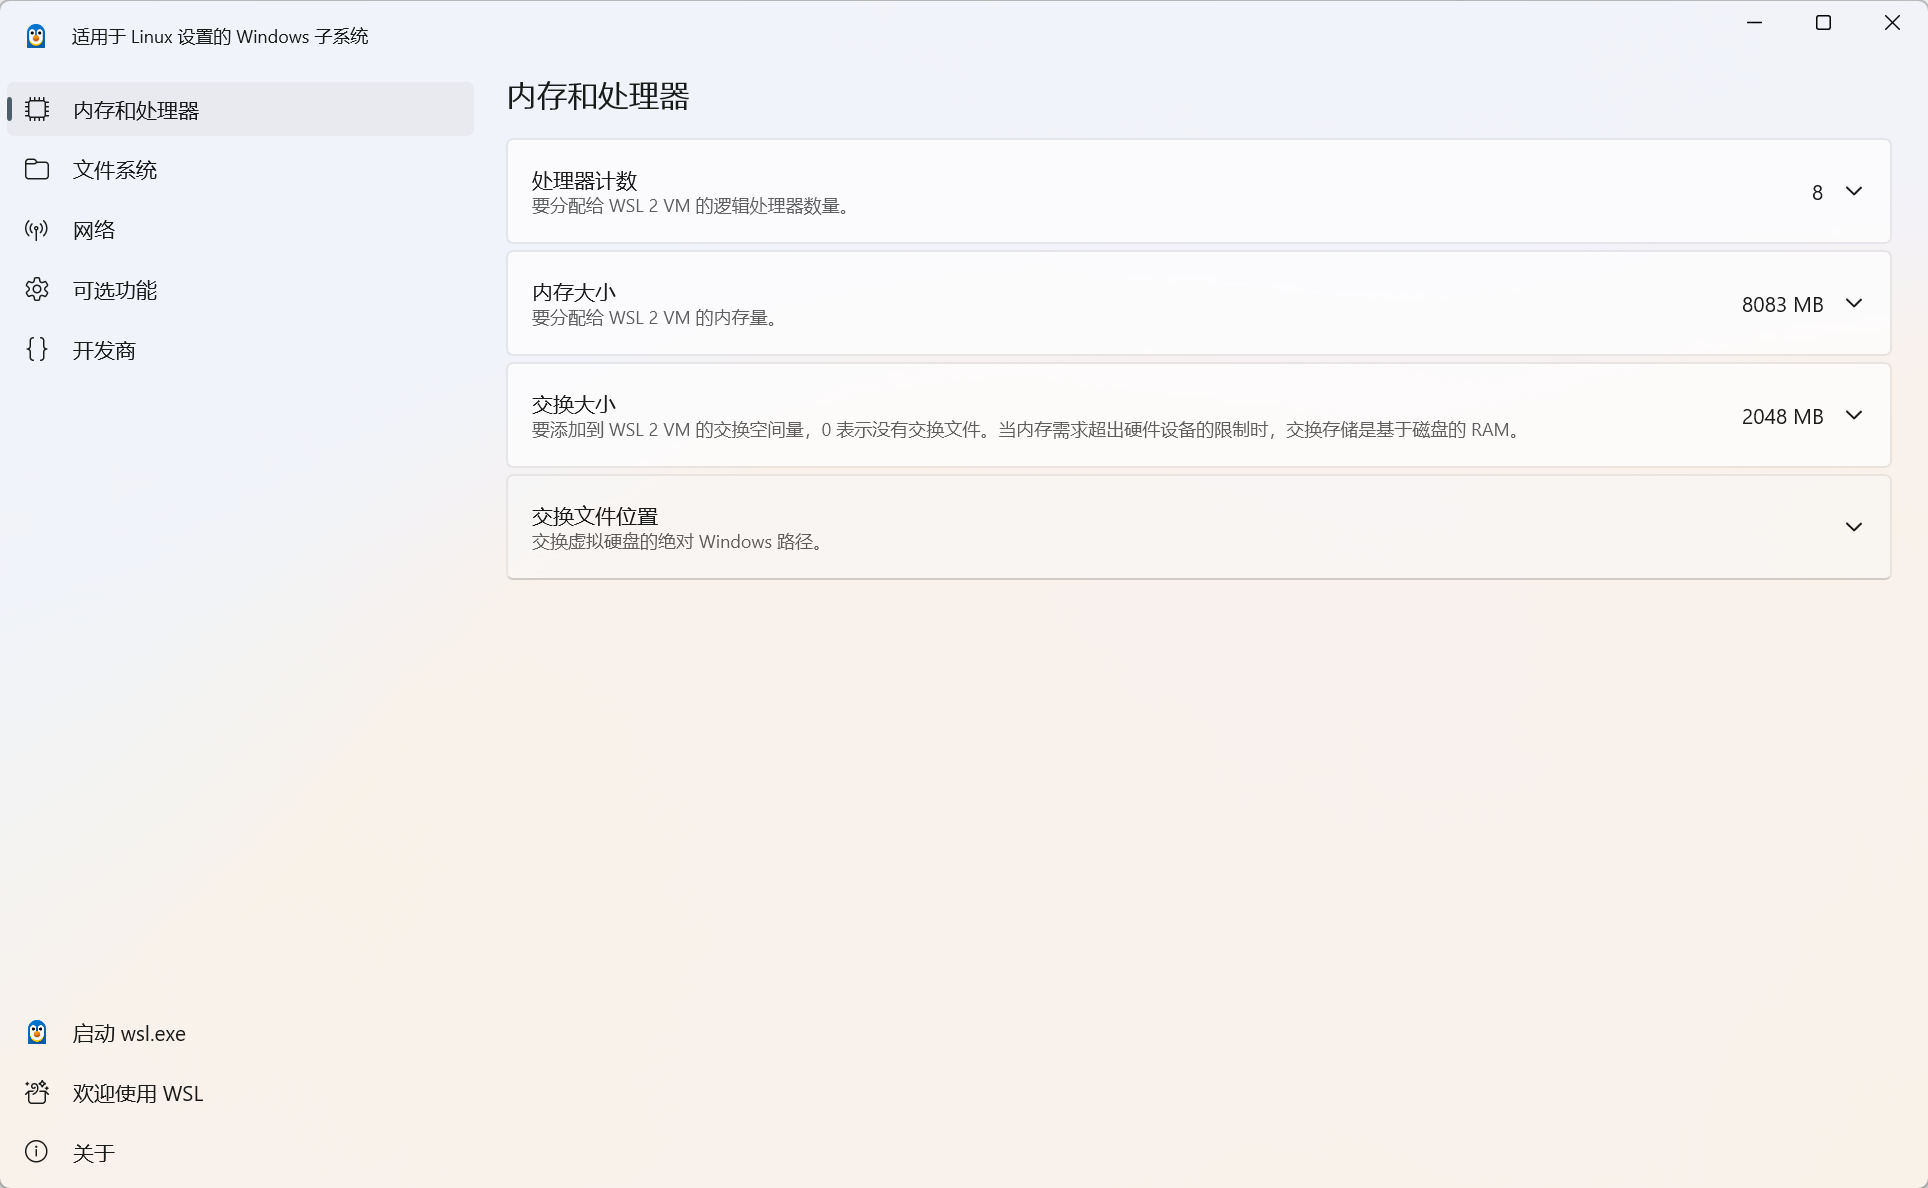Click the greeting icon next to 欢迎使用 WSL
This screenshot has width=1928, height=1188.
(x=36, y=1092)
